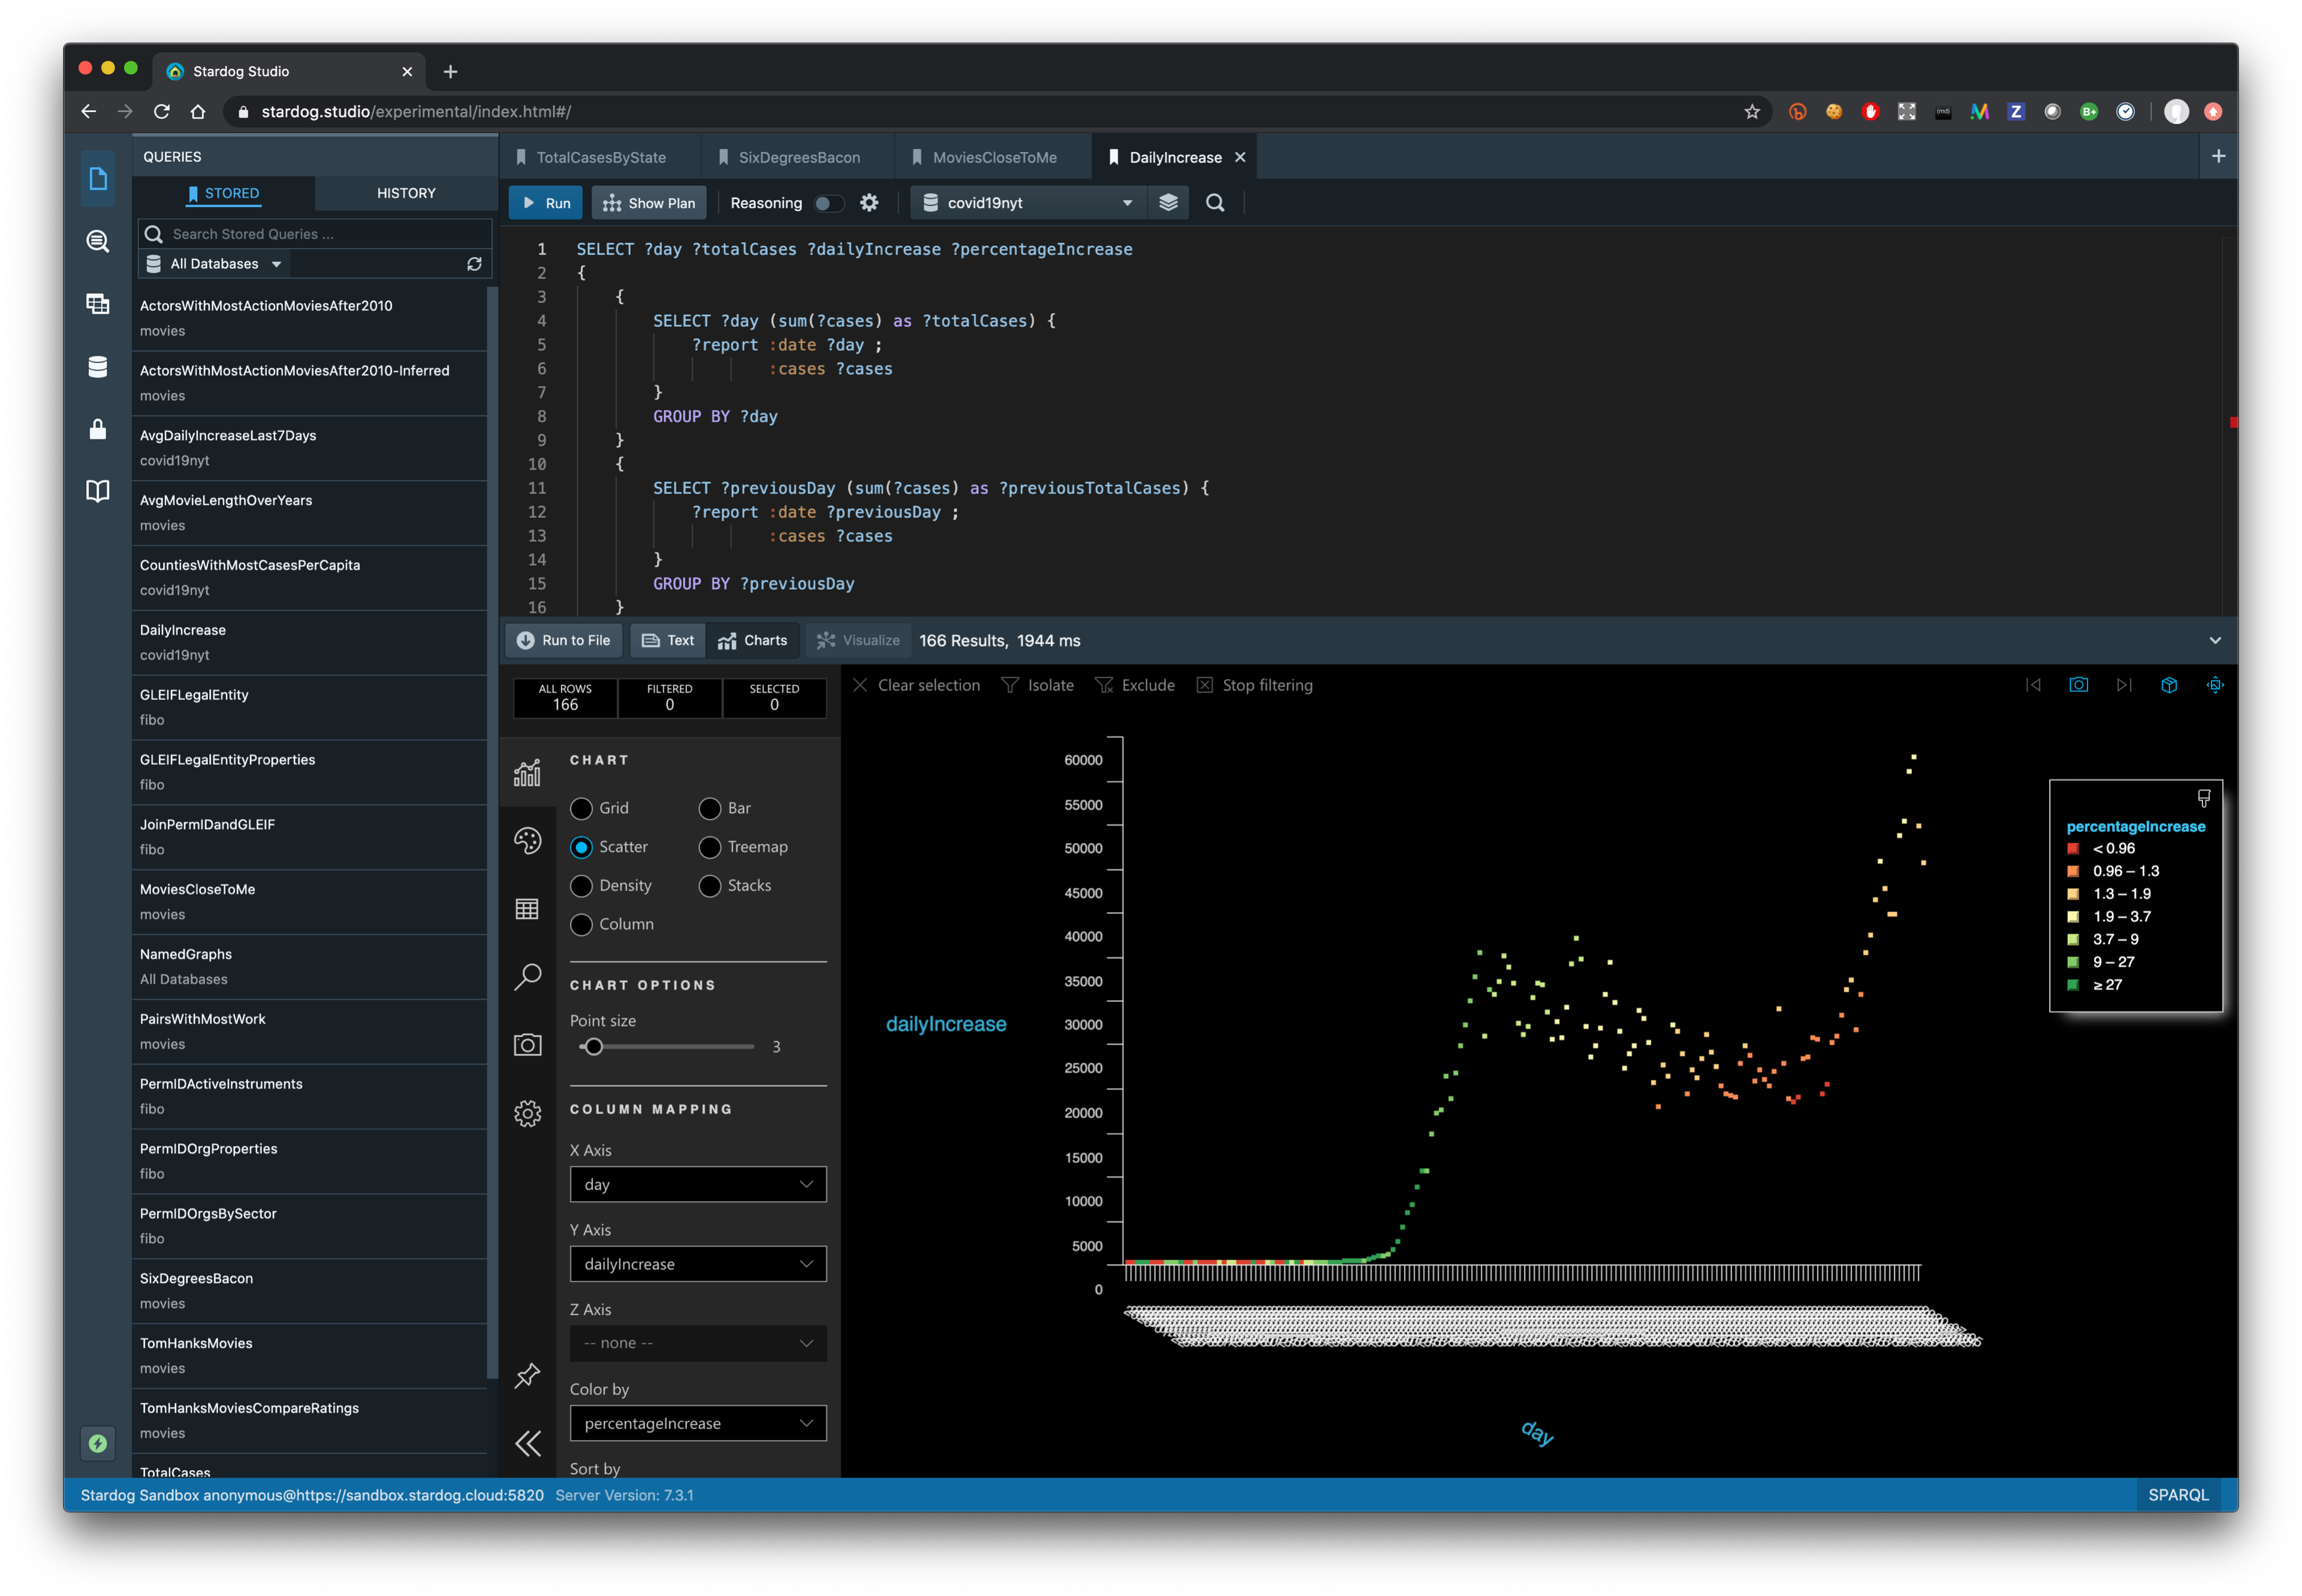The width and height of the screenshot is (2302, 1596).
Task: Refresh the stored queries list
Action: (474, 264)
